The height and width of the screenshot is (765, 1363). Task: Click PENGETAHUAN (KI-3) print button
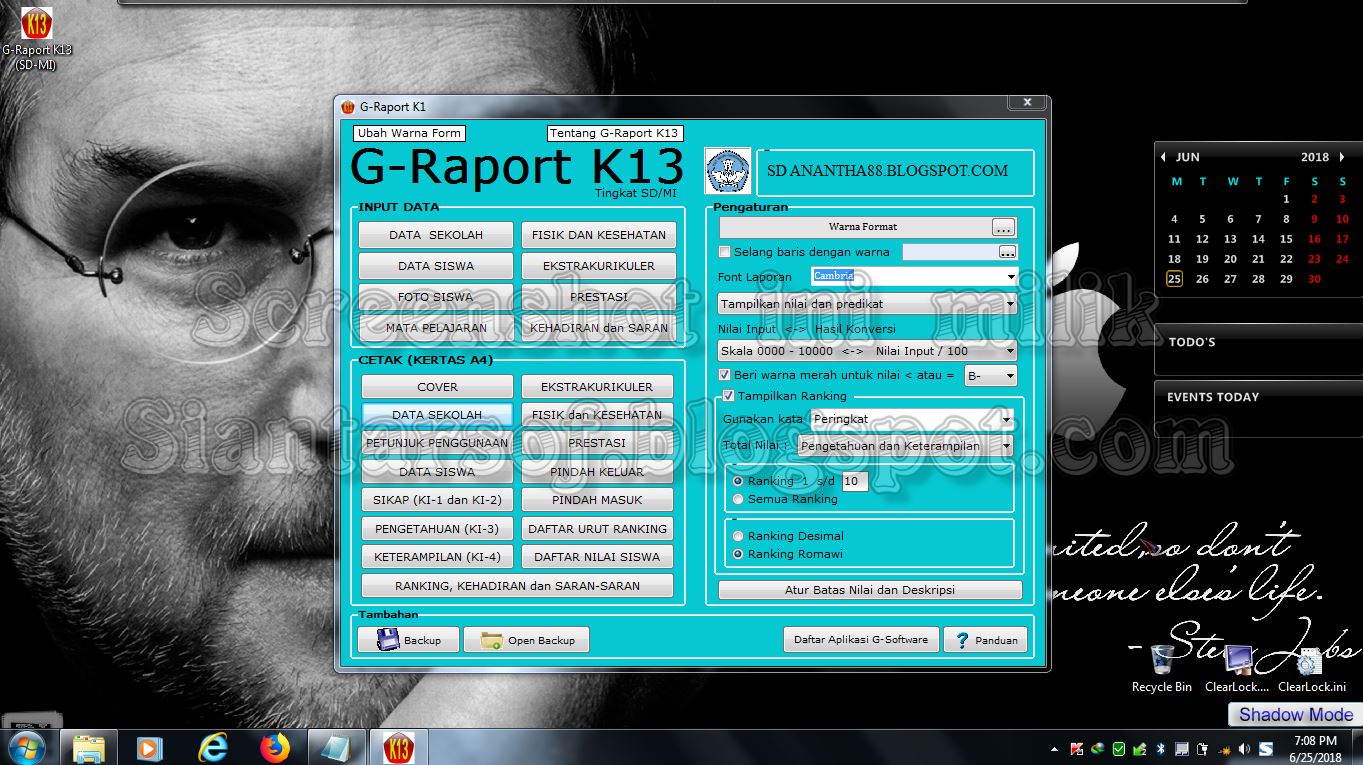pyautogui.click(x=437, y=529)
